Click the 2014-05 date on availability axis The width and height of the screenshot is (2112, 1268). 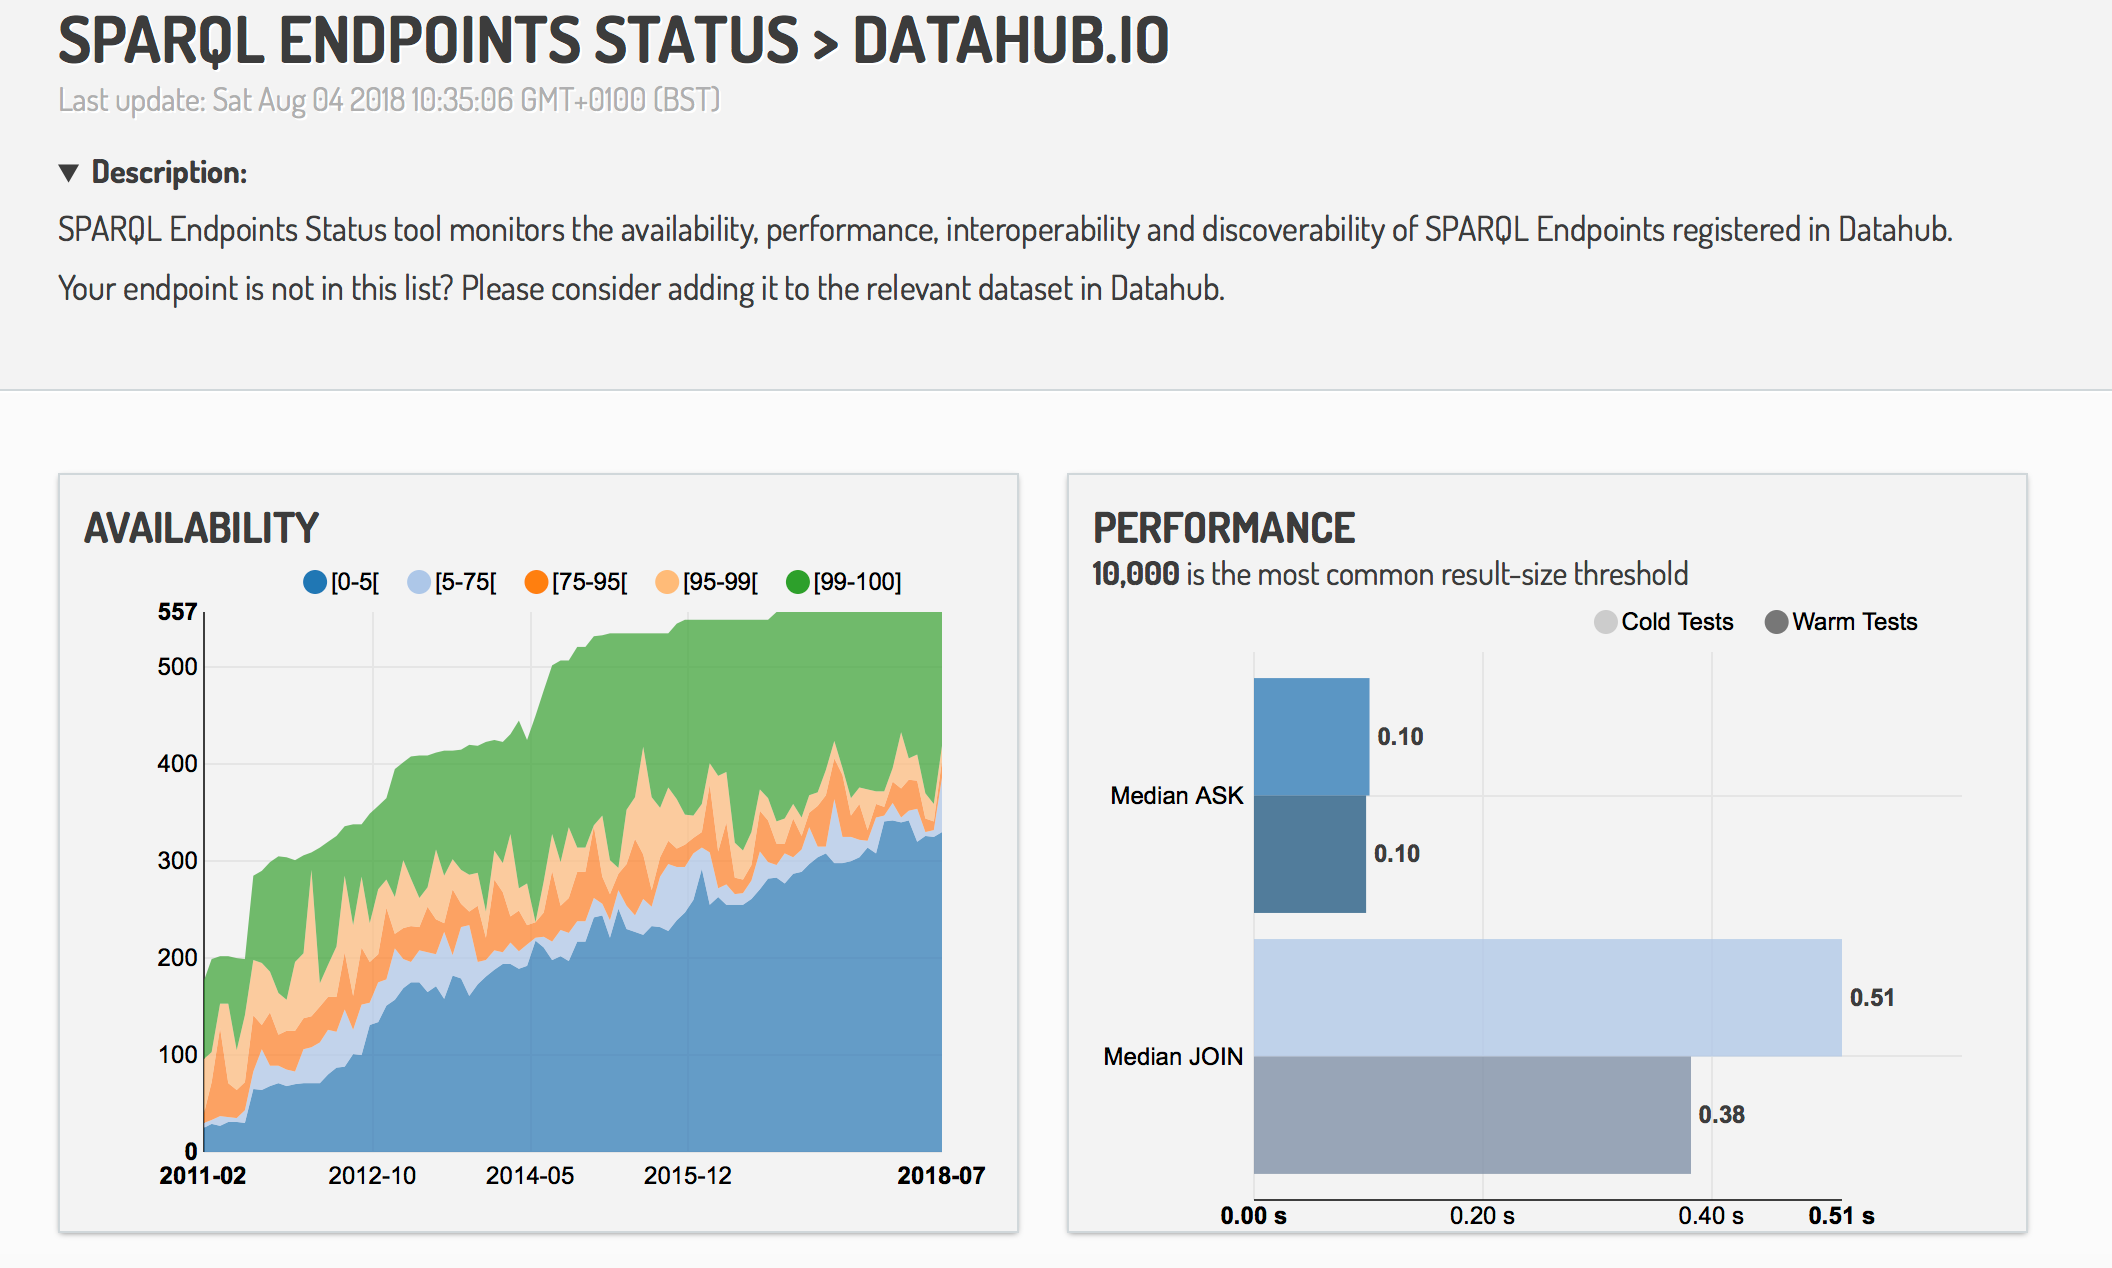[530, 1176]
